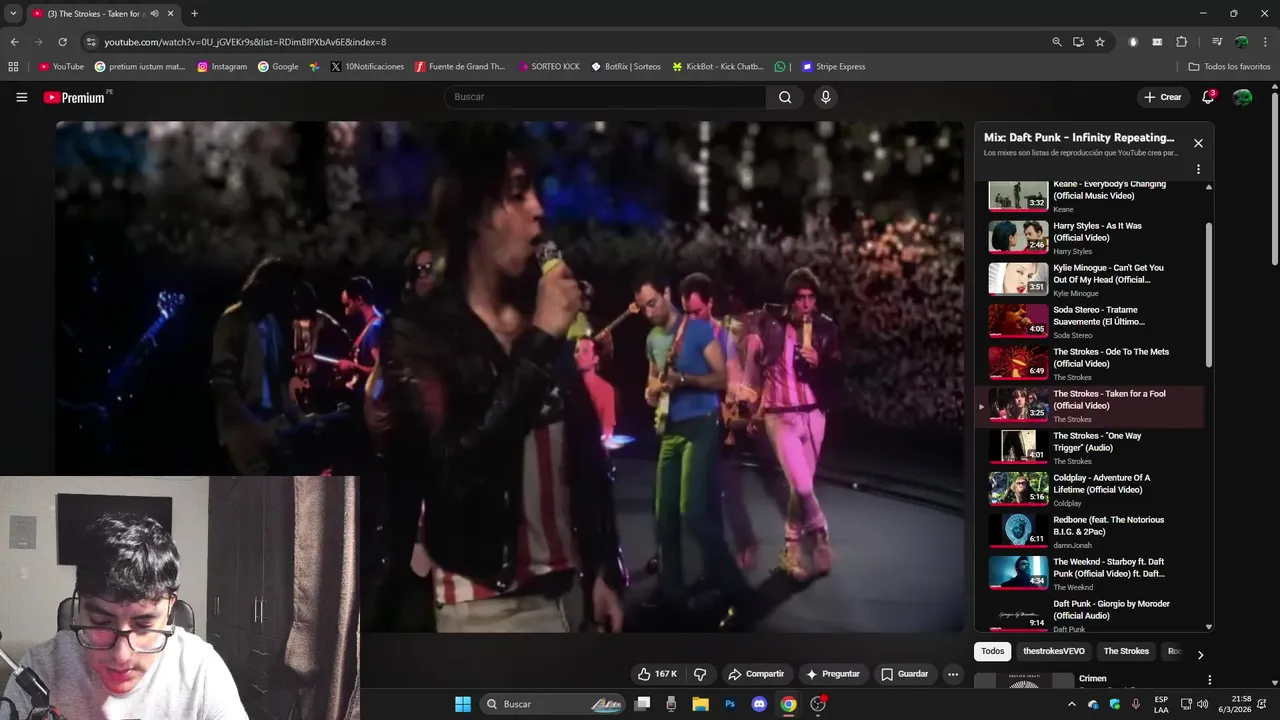Show hidden system tray icons
Viewport: 1280px width, 720px height.
(x=1072, y=704)
